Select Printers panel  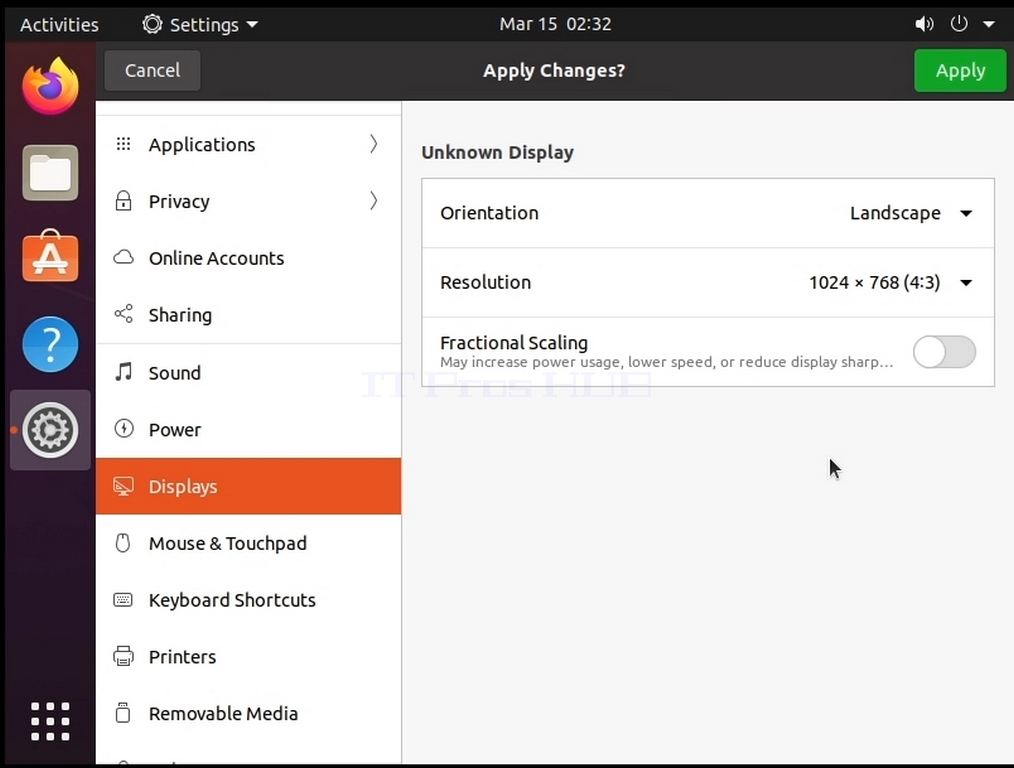248,657
